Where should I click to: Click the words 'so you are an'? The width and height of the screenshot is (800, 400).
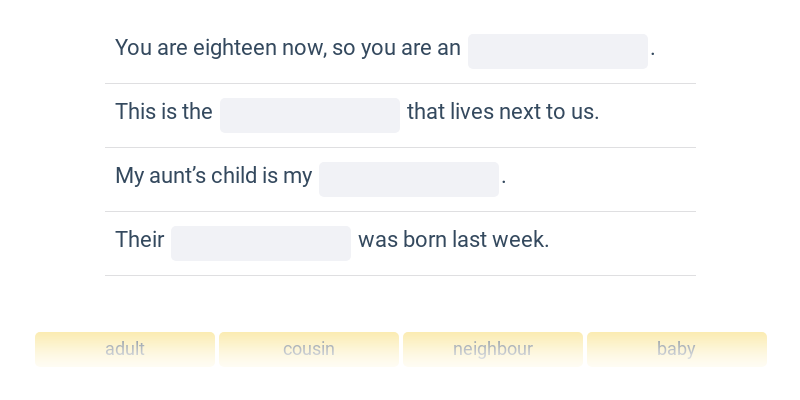396,48
